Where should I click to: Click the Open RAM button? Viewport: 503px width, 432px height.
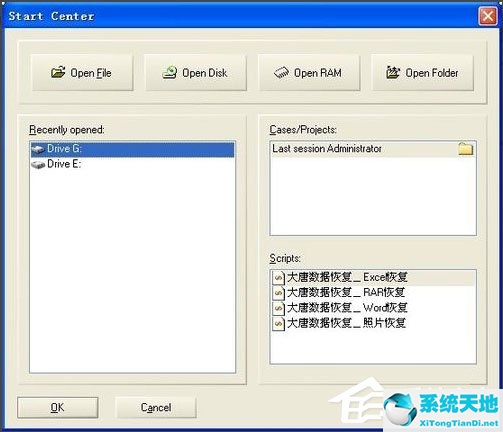coord(309,73)
